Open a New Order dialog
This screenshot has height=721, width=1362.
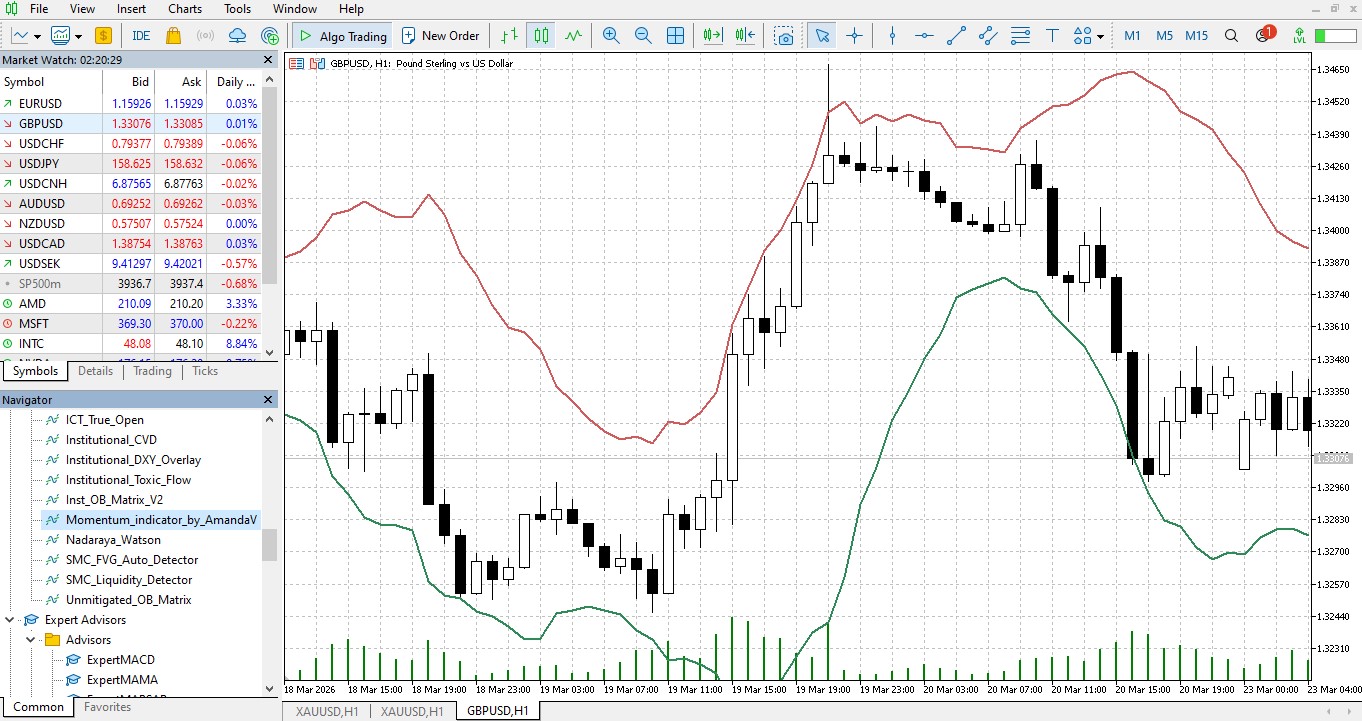[440, 36]
